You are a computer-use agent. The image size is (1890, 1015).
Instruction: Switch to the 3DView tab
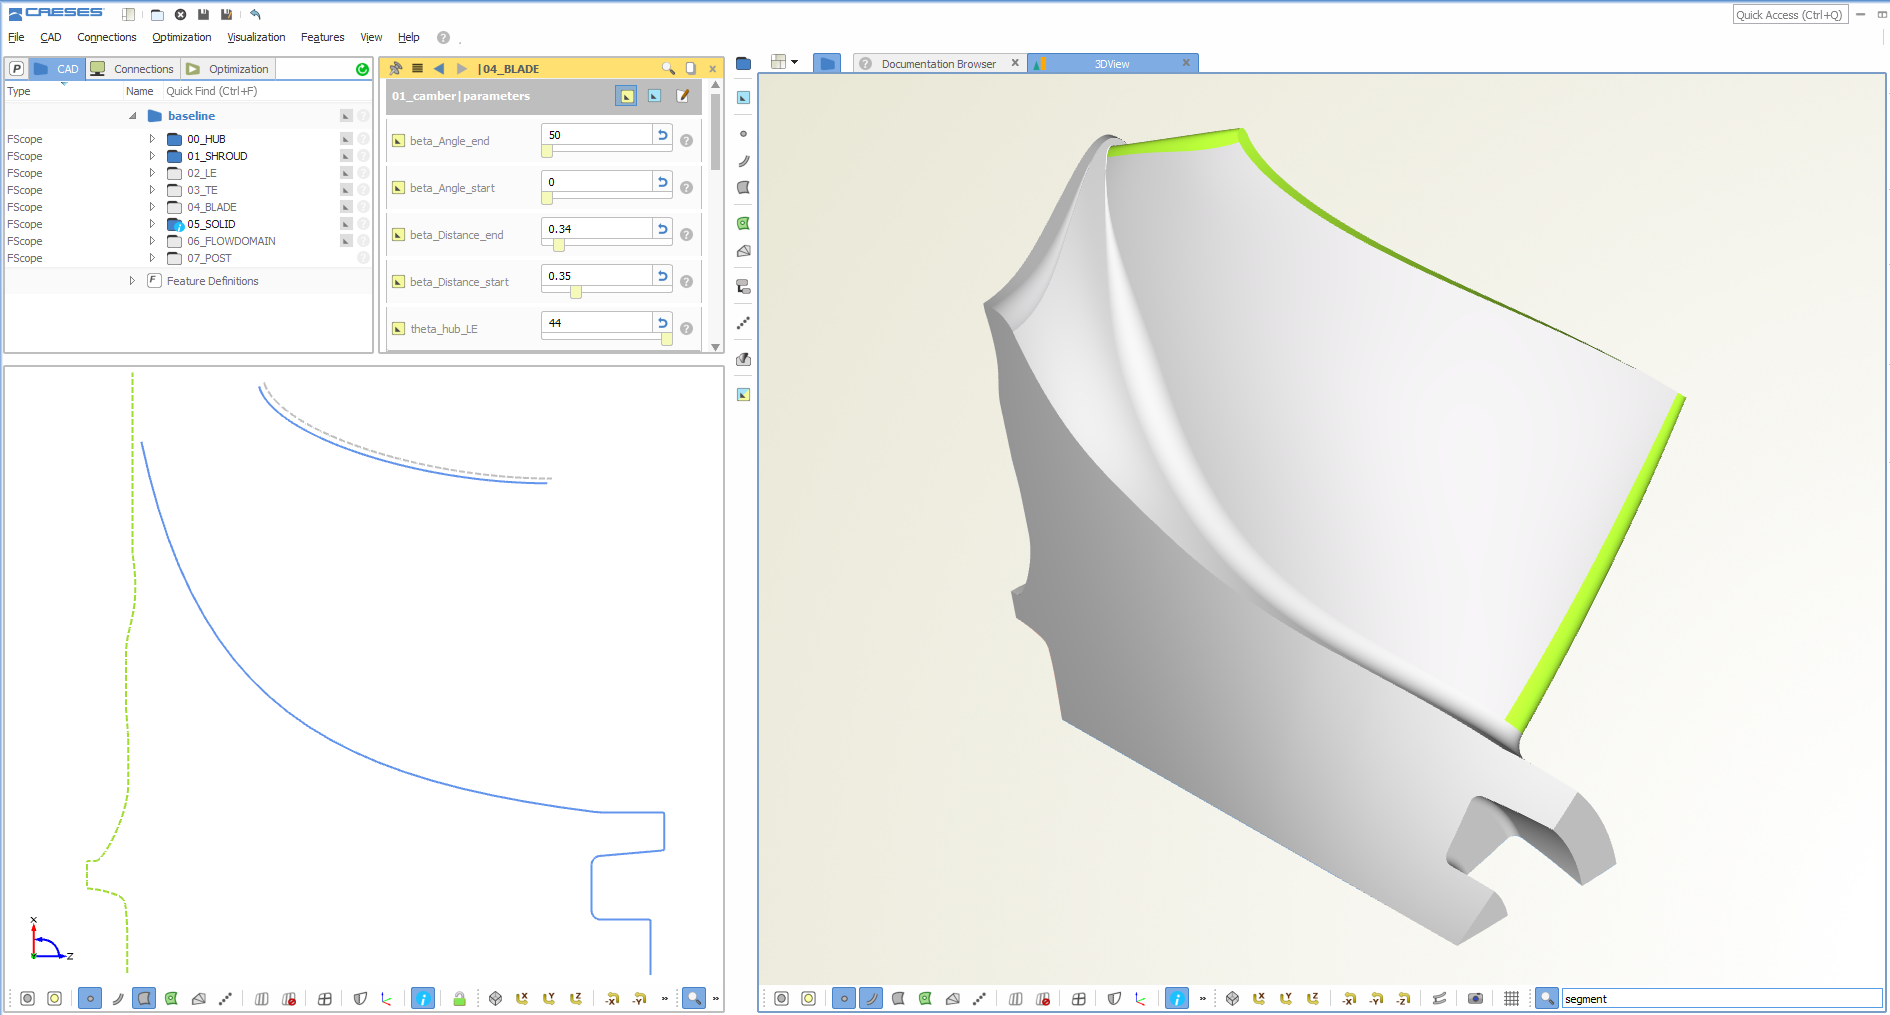pos(1112,64)
